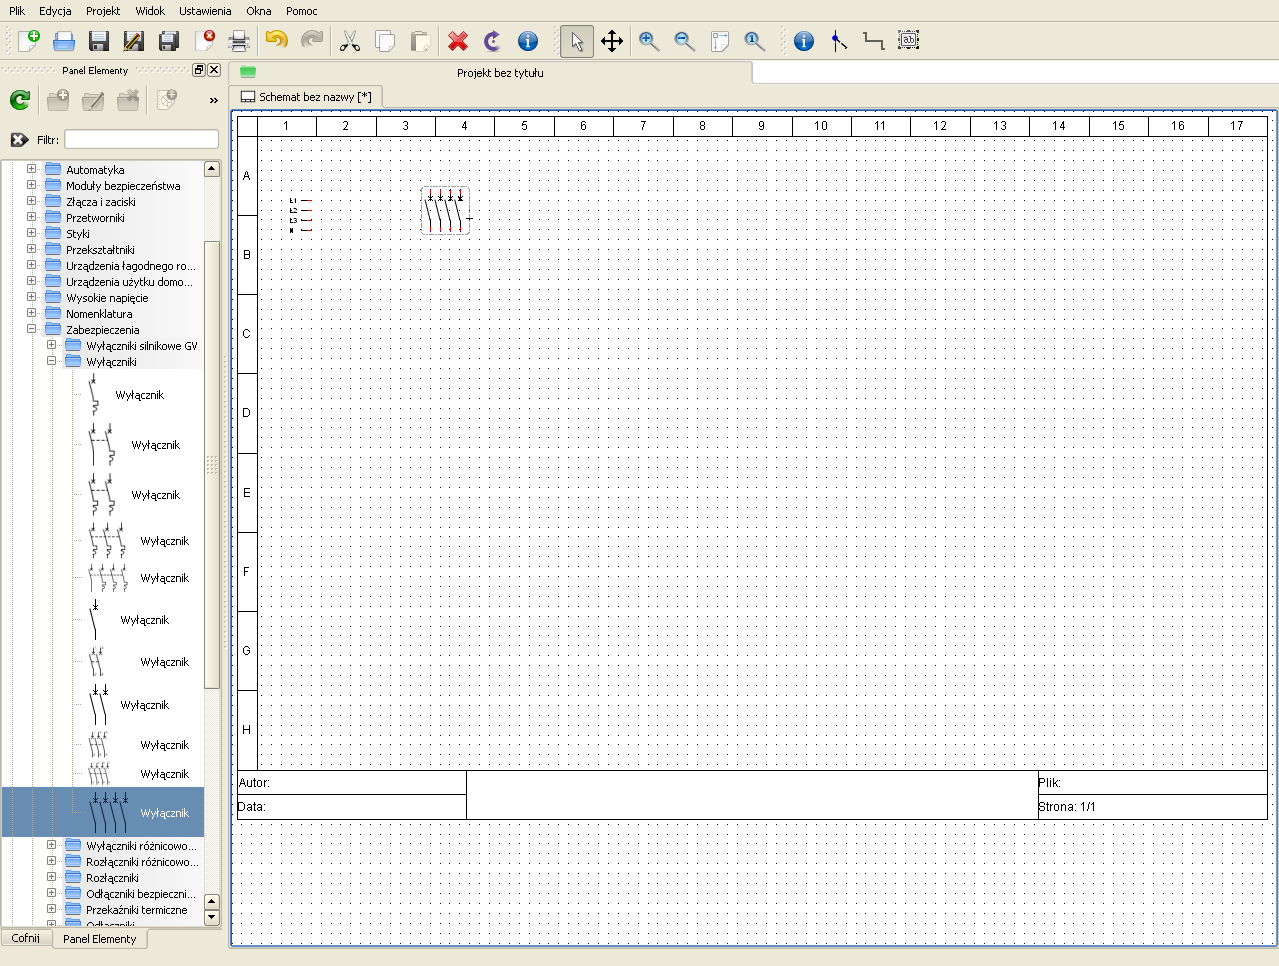Click the Print icon in the toolbar
This screenshot has width=1279, height=966.
tap(238, 41)
